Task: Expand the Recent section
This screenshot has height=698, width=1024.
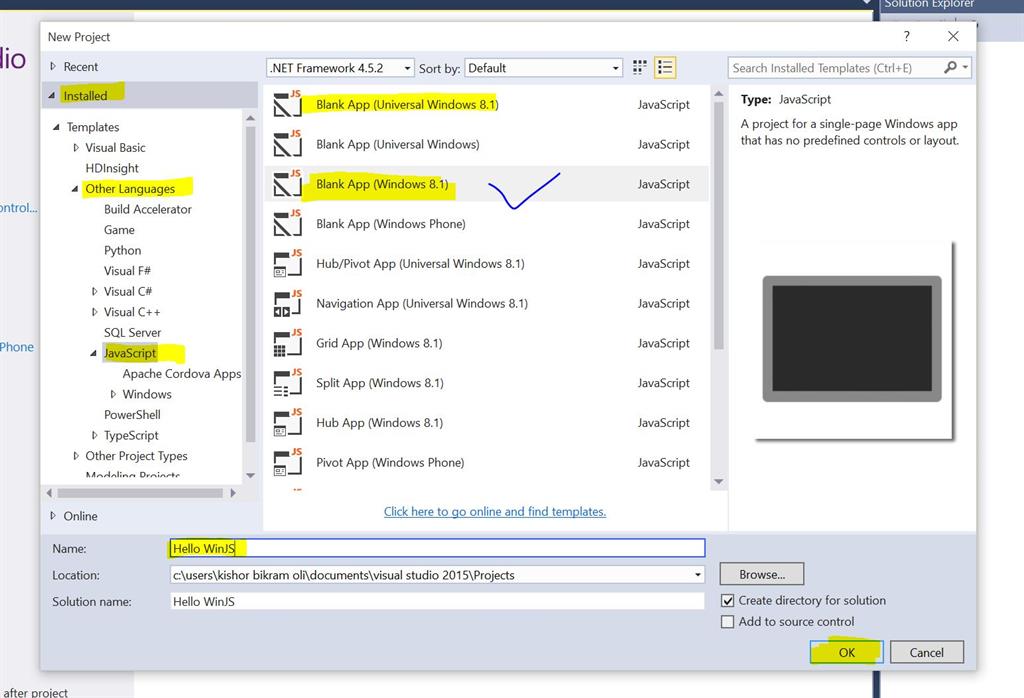Action: [53, 66]
